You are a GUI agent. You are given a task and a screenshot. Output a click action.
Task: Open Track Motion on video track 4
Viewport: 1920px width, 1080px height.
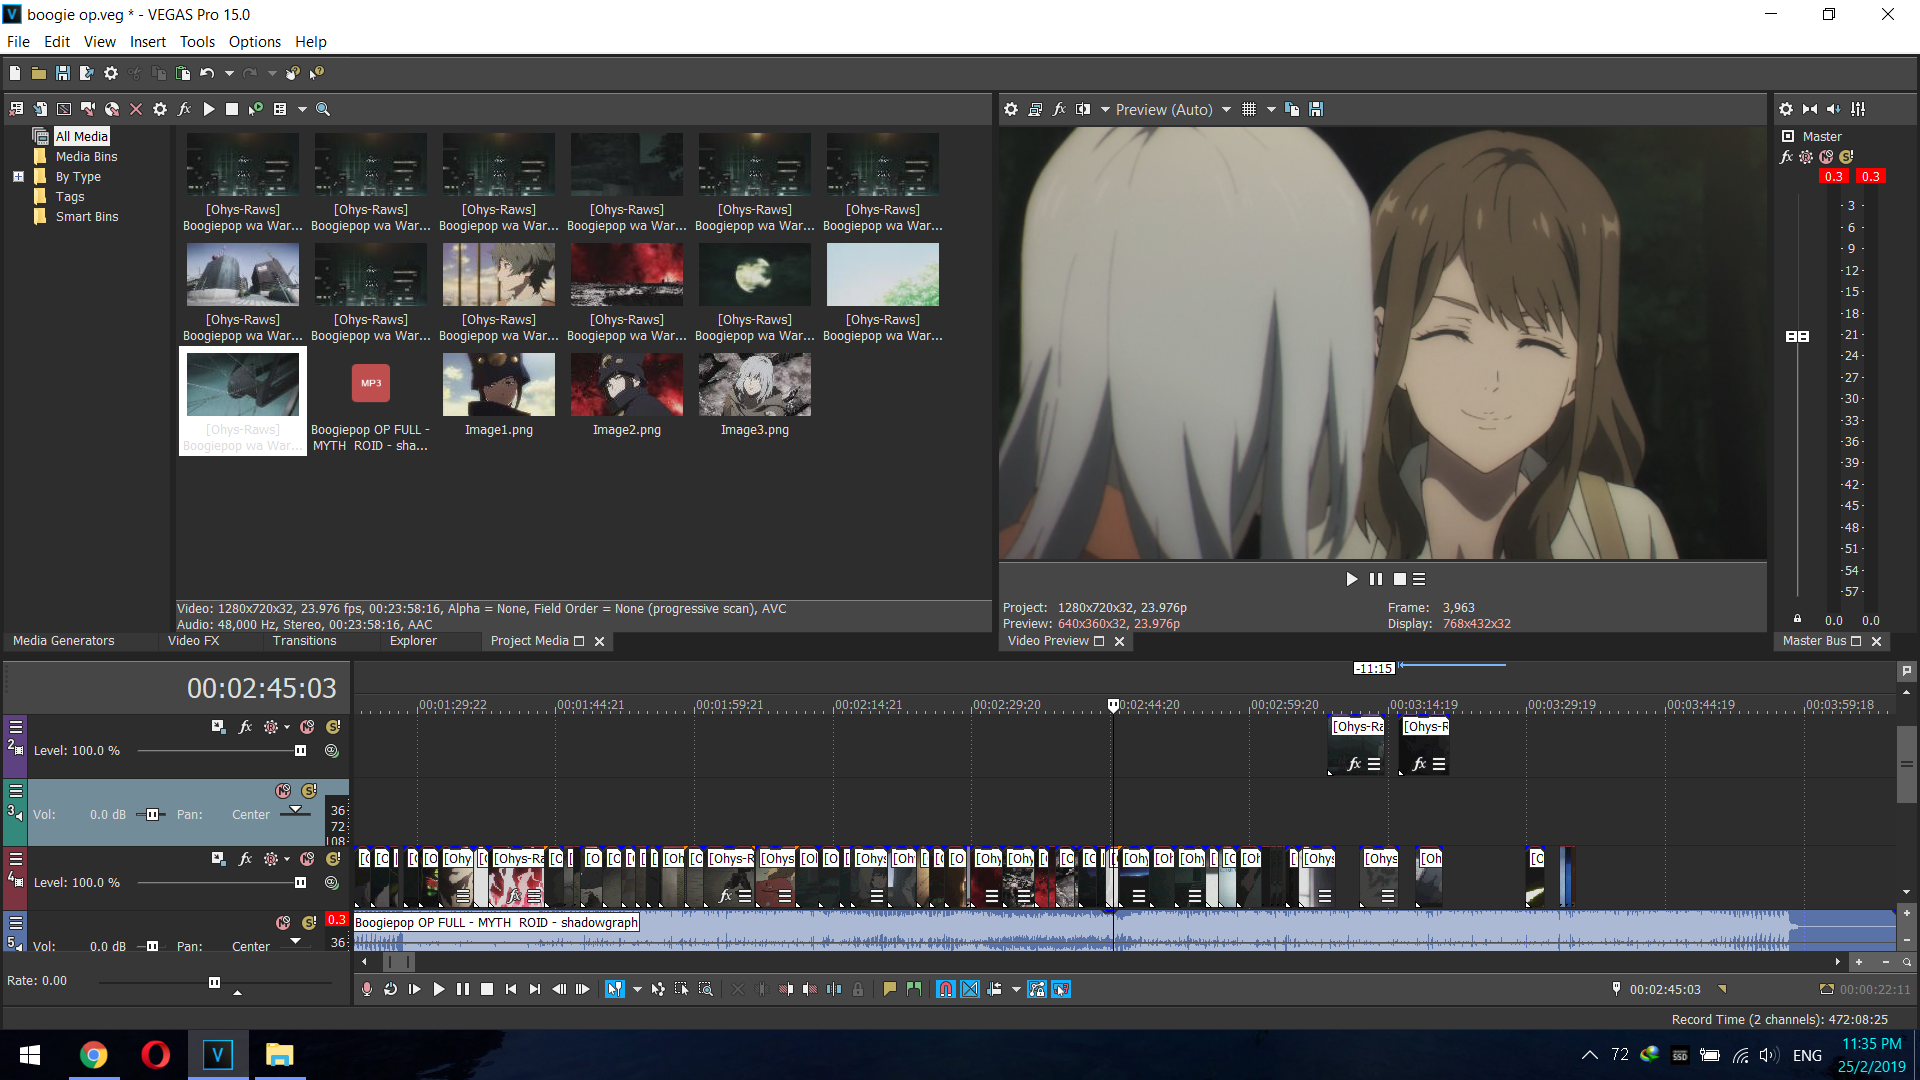point(218,859)
